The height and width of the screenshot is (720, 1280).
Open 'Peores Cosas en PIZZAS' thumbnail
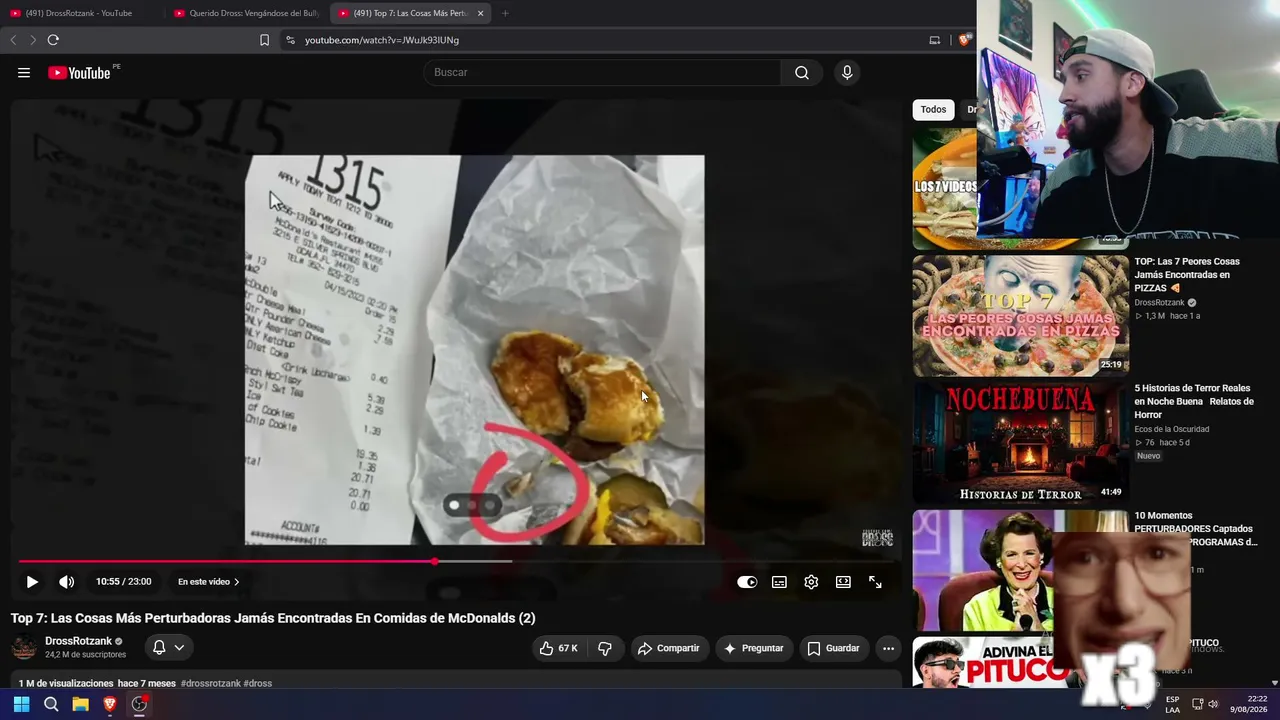pyautogui.click(x=1020, y=315)
